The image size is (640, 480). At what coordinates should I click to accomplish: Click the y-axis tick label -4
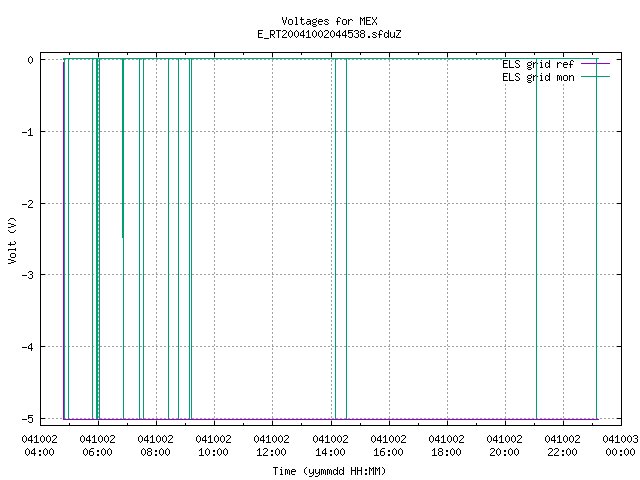(x=27, y=347)
